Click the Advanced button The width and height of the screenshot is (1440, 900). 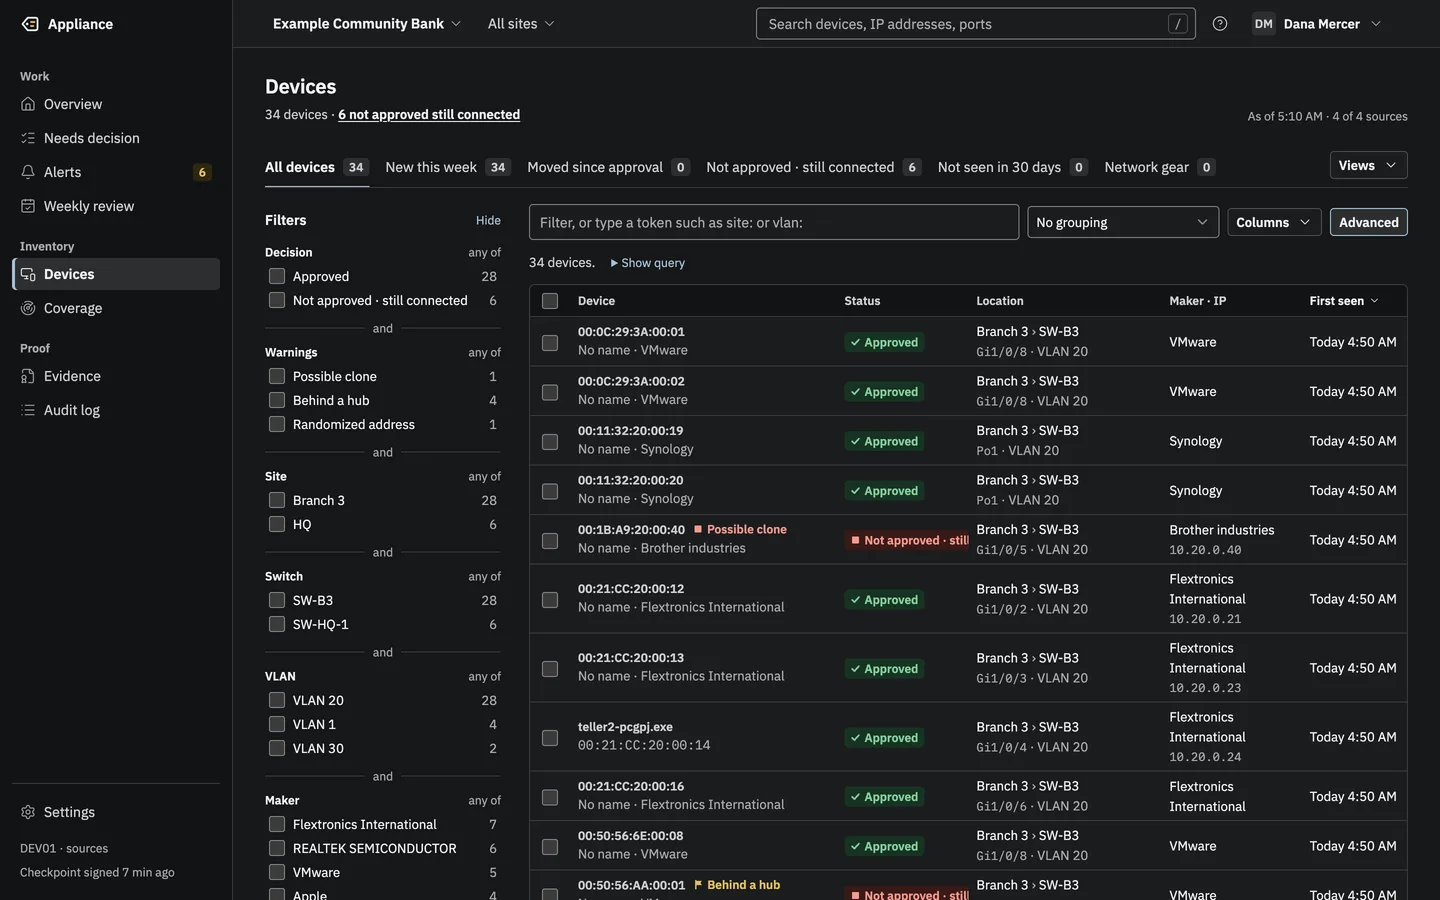tap(1368, 222)
